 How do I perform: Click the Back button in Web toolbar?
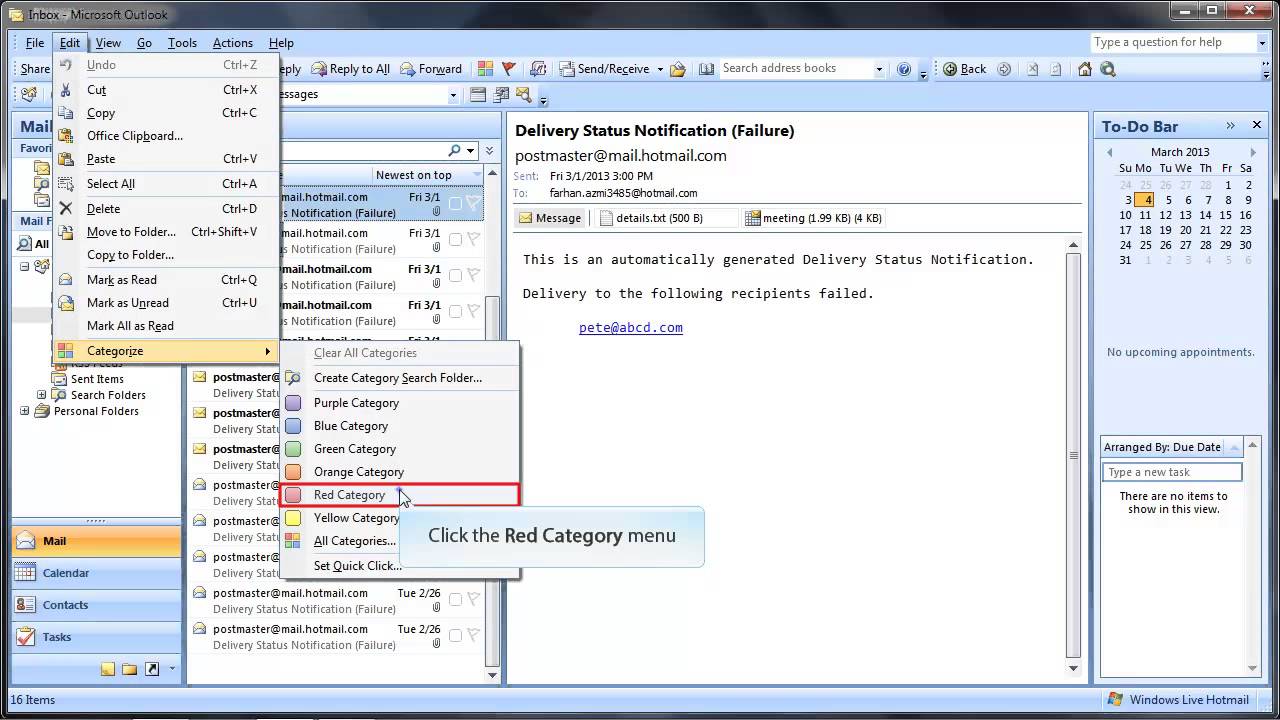pyautogui.click(x=965, y=69)
